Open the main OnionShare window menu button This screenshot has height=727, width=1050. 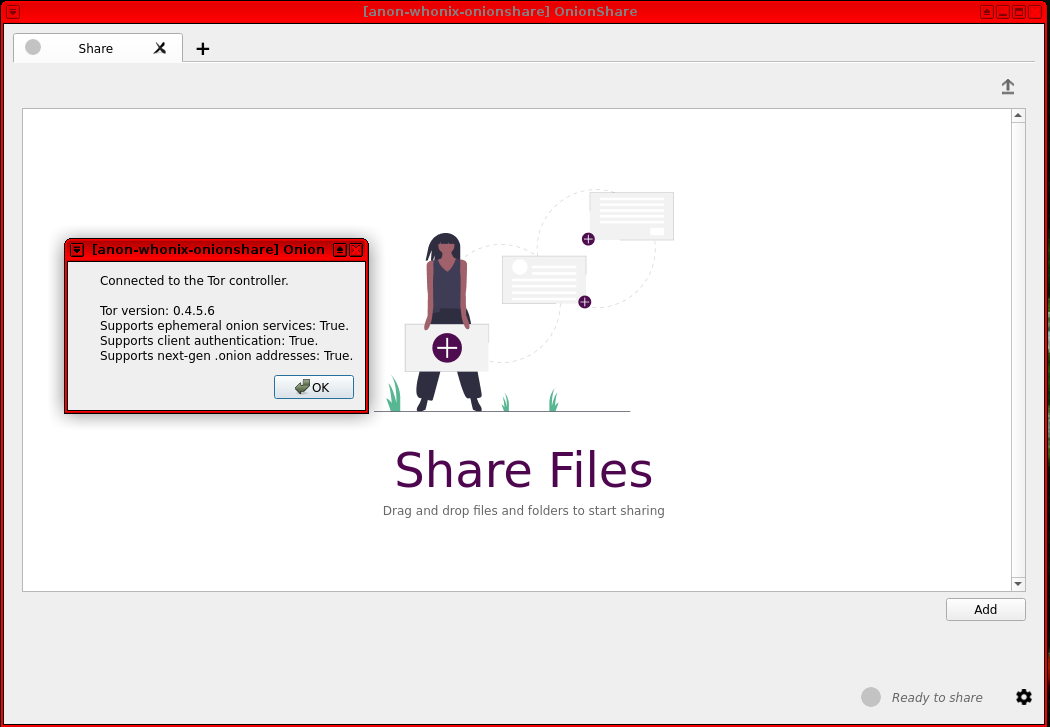click(12, 11)
